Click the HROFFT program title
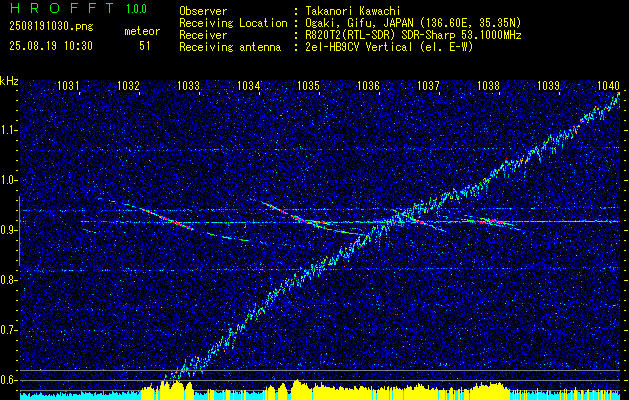Screen dimensions: 629x400 (x=62, y=8)
